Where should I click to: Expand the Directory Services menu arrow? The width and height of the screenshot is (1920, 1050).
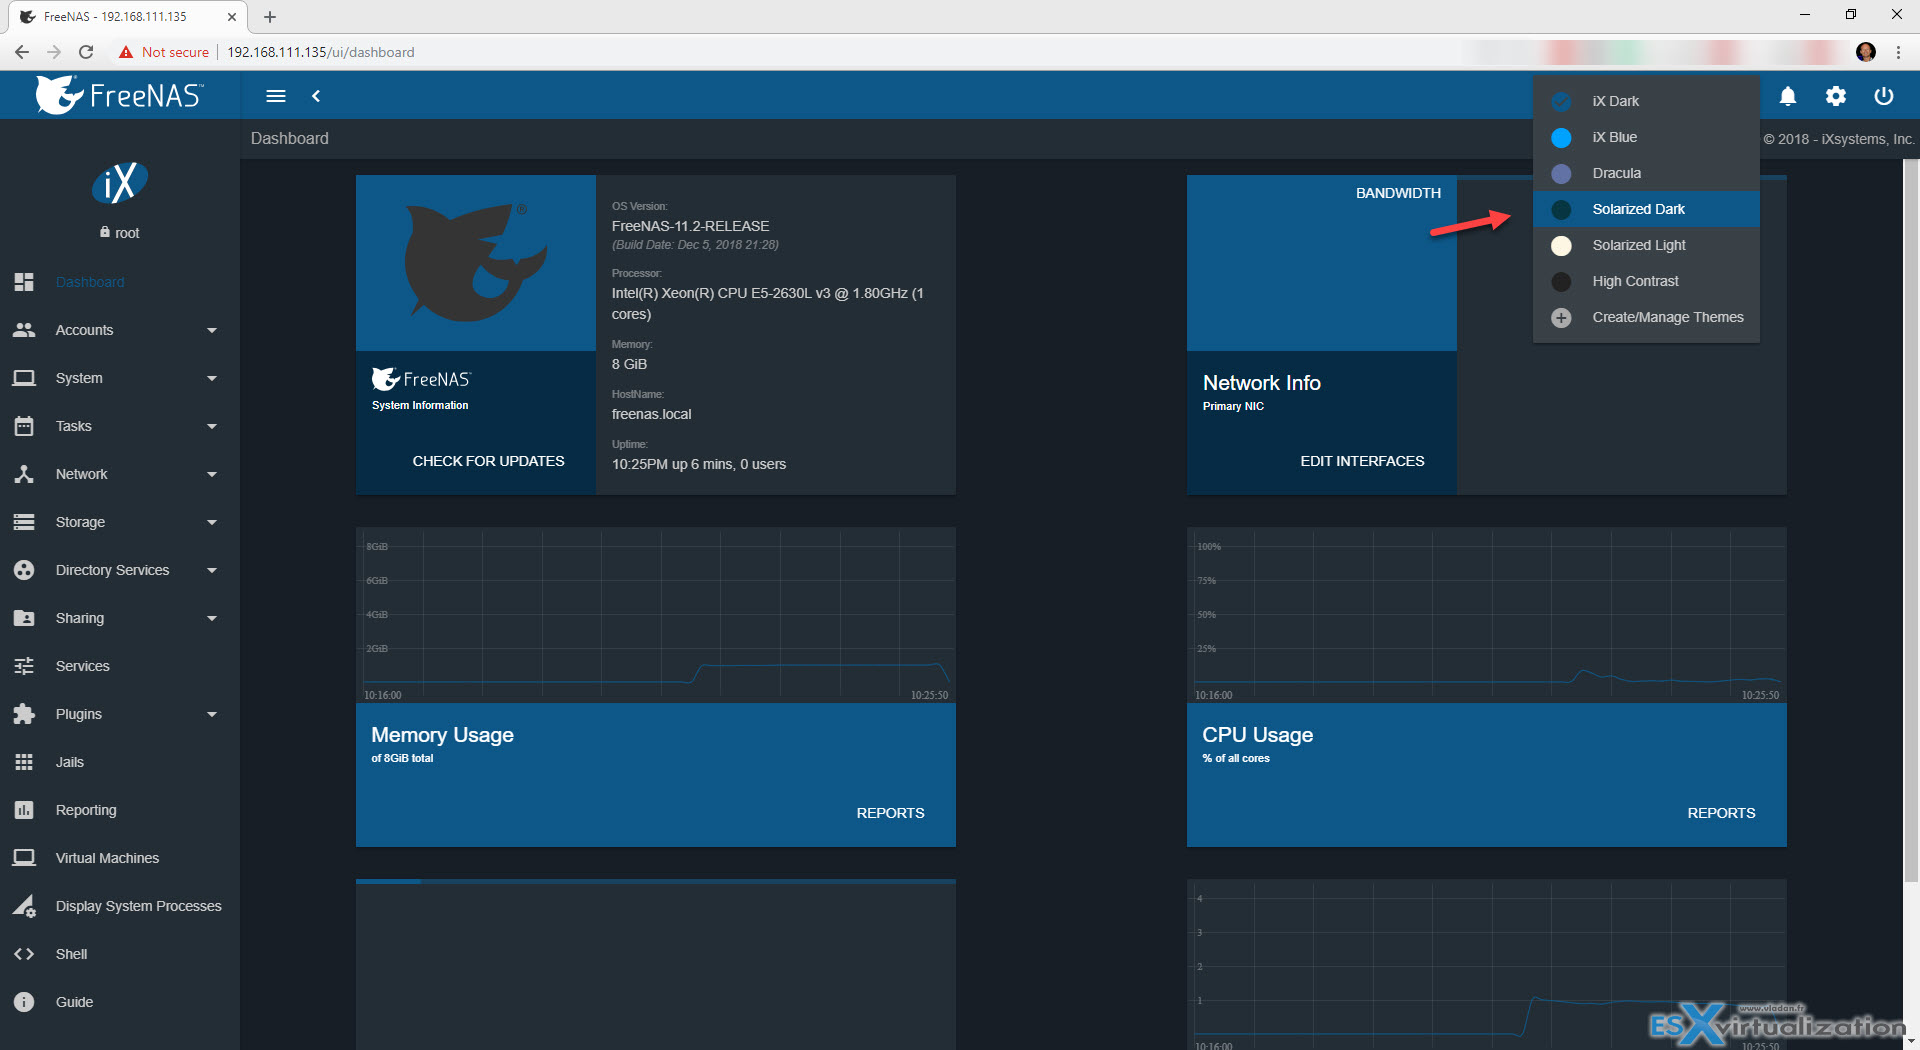[212, 570]
